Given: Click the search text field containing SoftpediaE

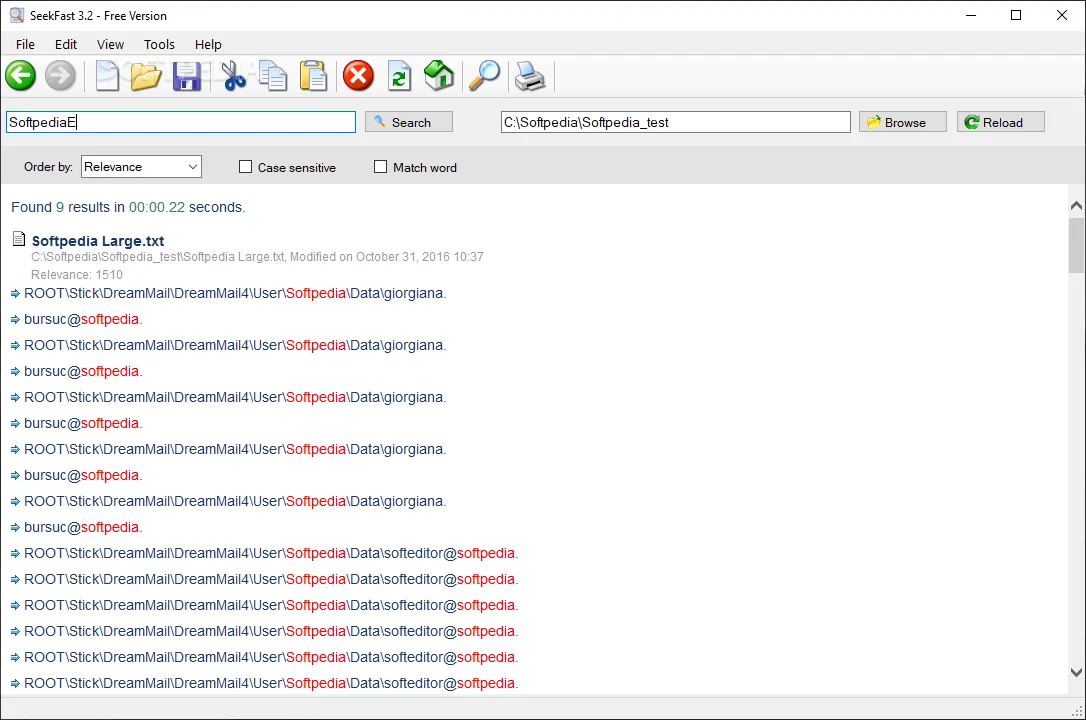Looking at the screenshot, I should click(181, 122).
